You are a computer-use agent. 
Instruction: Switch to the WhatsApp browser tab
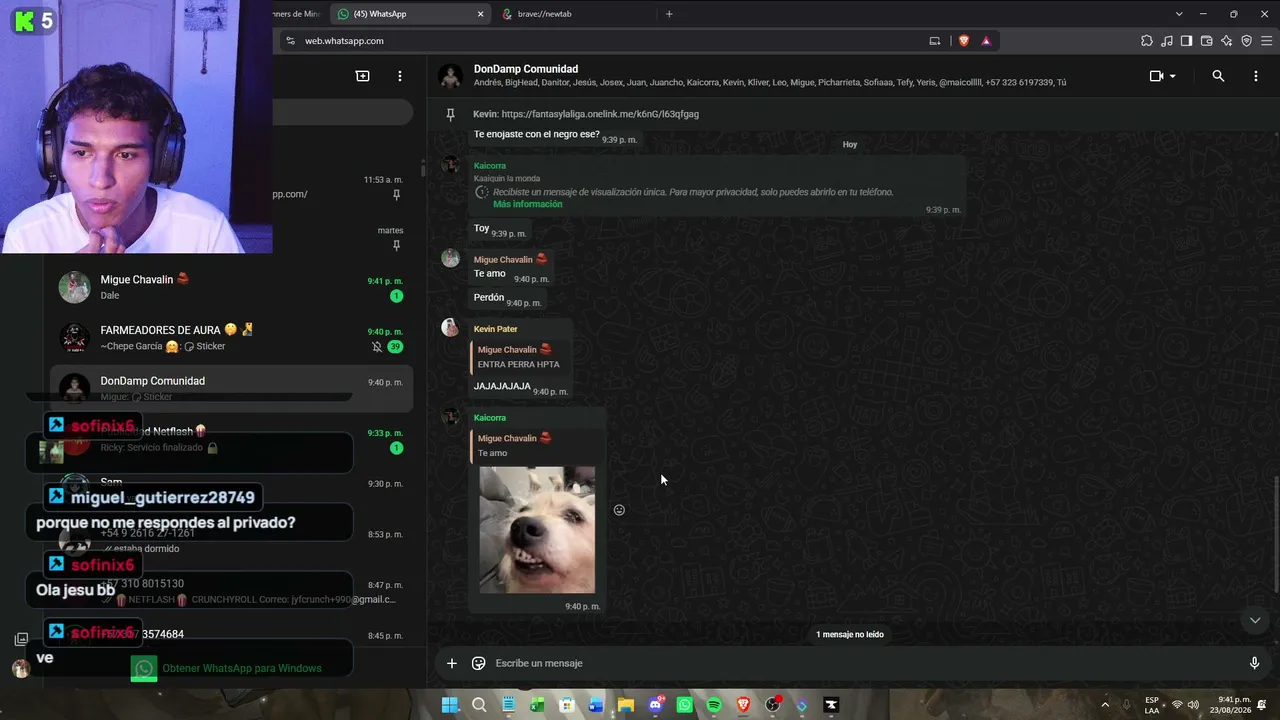click(x=410, y=14)
